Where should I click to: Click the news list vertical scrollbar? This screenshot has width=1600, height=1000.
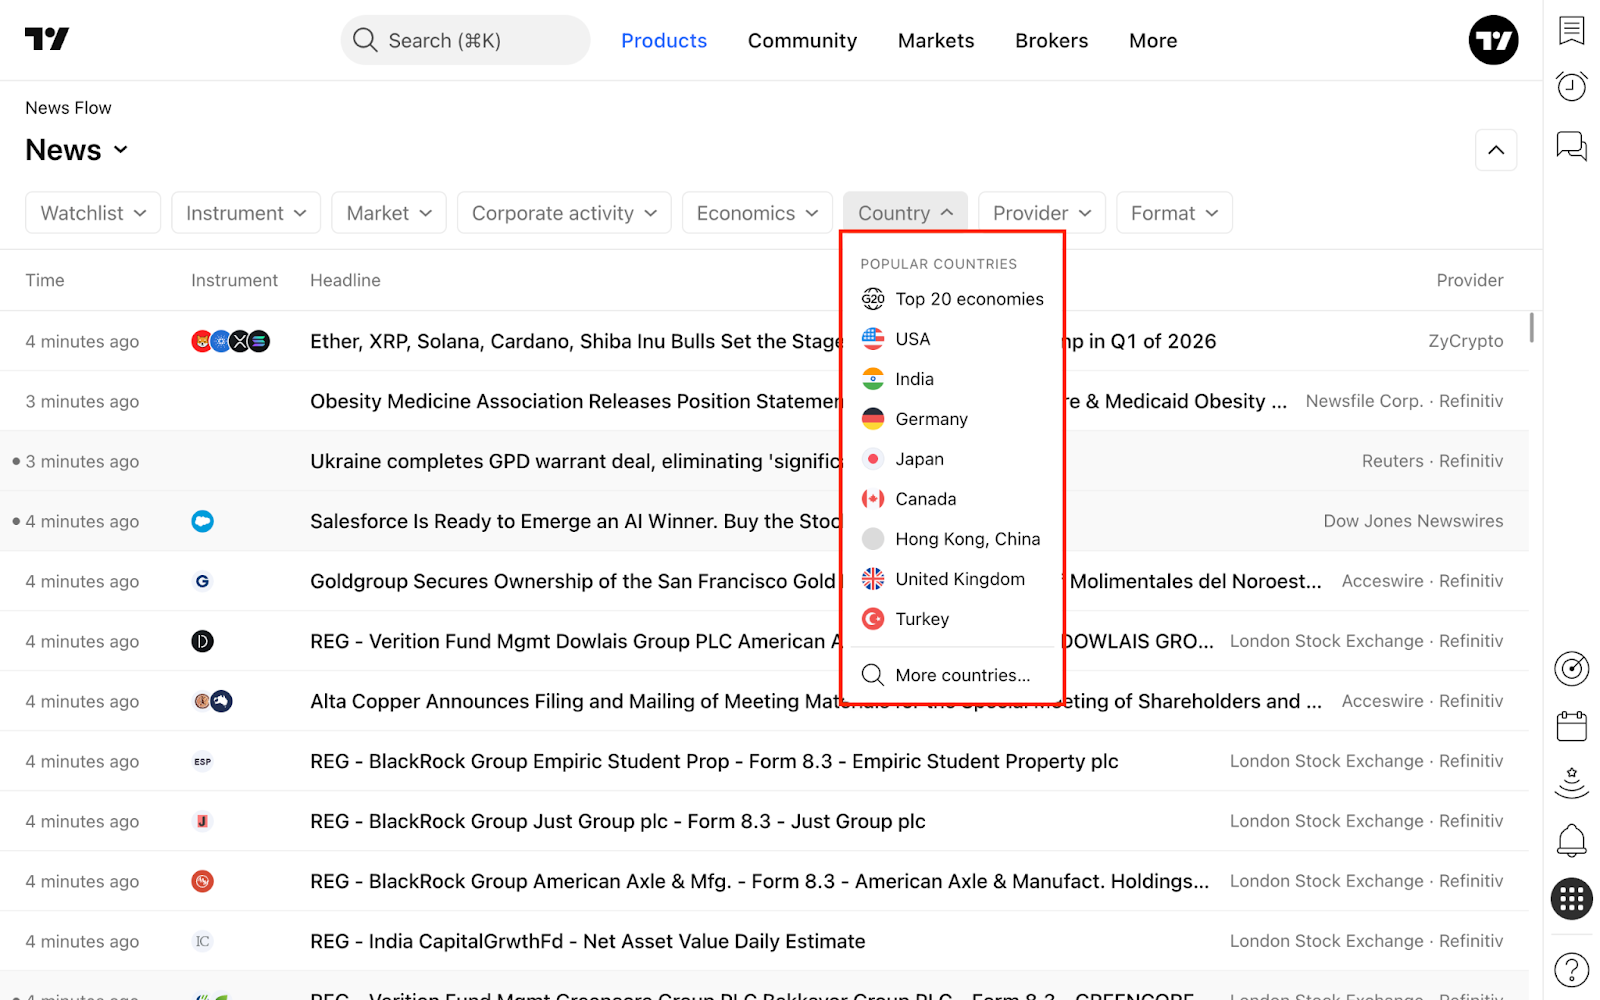pos(1531,327)
